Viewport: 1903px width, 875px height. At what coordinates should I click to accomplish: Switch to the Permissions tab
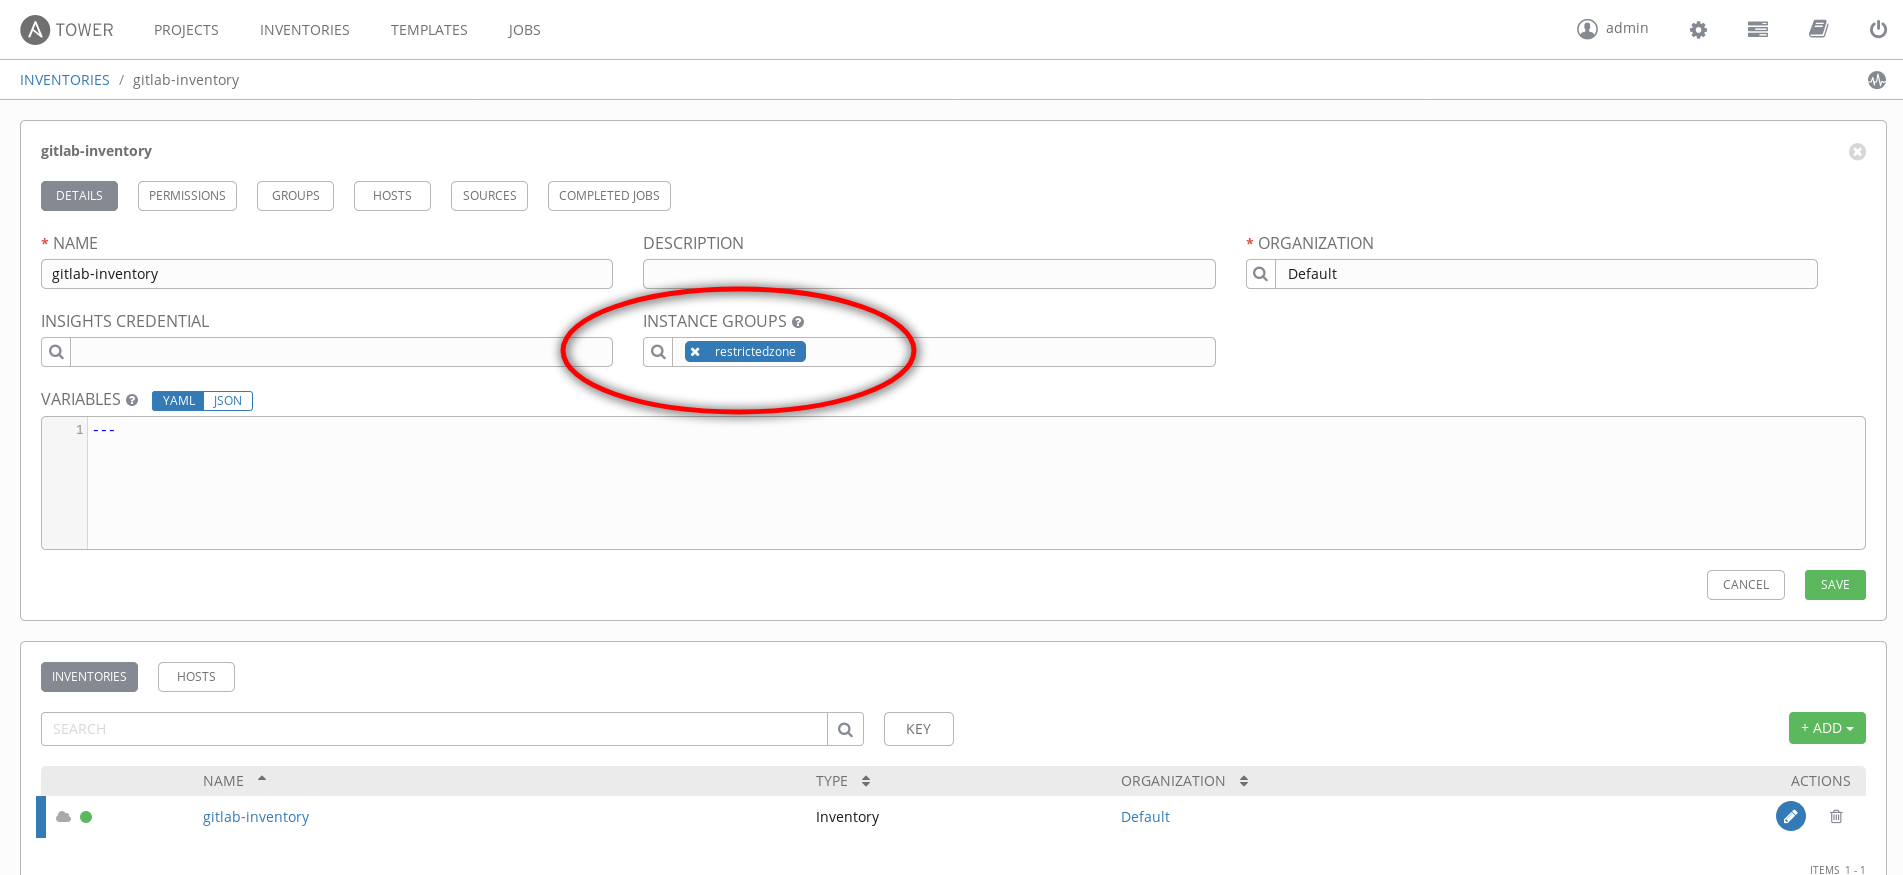point(187,196)
